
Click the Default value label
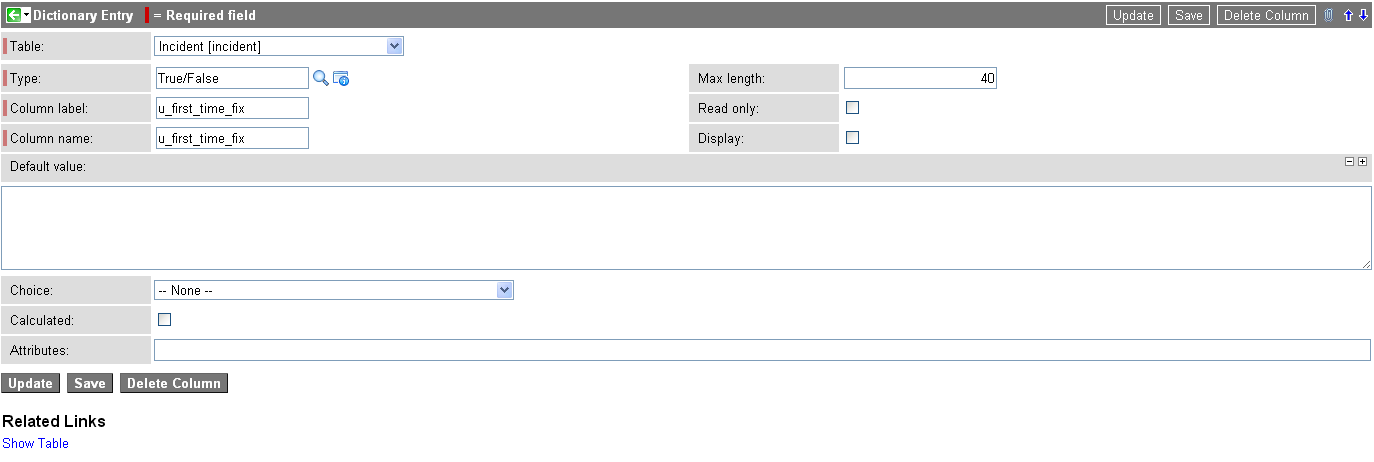48,166
